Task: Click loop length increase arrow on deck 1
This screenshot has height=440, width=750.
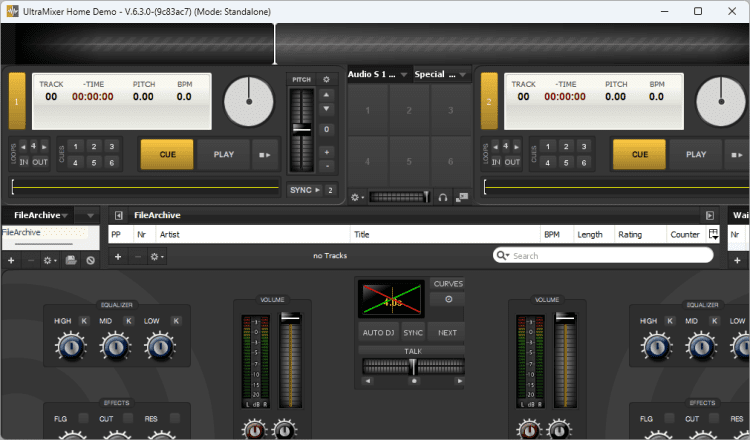Action: pyautogui.click(x=44, y=147)
